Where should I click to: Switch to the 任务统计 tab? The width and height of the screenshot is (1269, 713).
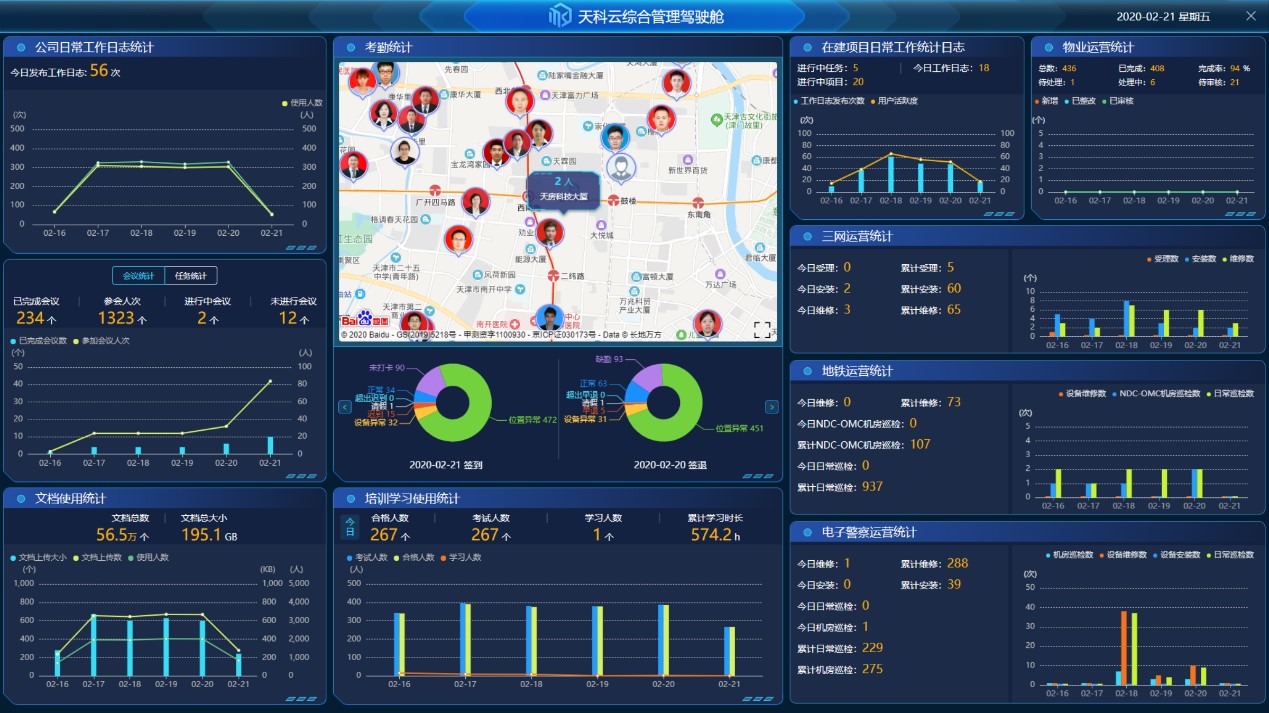coord(191,276)
